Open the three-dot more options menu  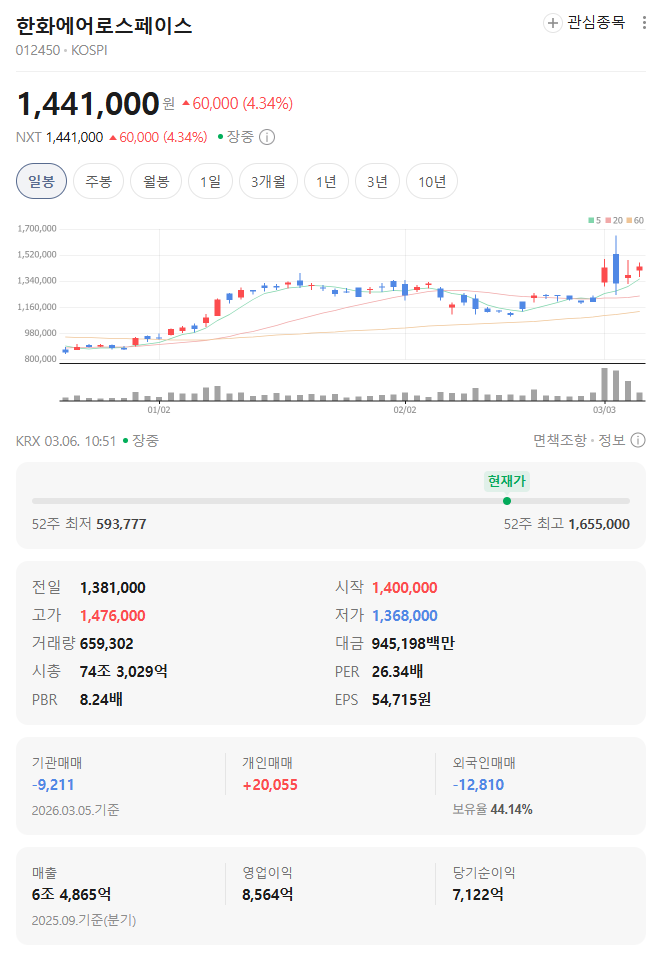click(x=644, y=23)
